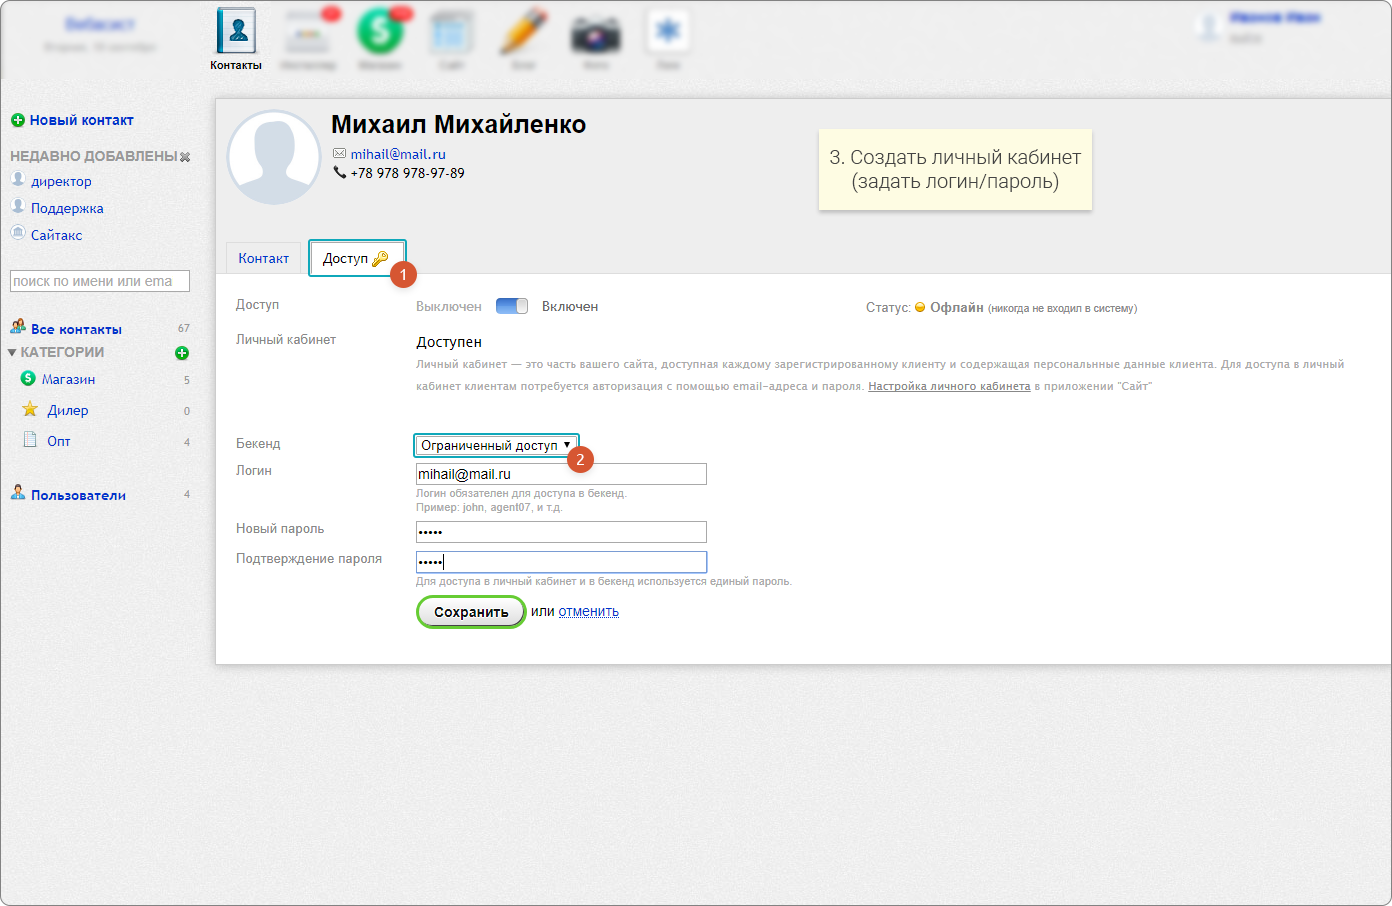1392x906 pixels.
Task: Clear the Недавно добавлены list with the X icon
Action: point(185,157)
